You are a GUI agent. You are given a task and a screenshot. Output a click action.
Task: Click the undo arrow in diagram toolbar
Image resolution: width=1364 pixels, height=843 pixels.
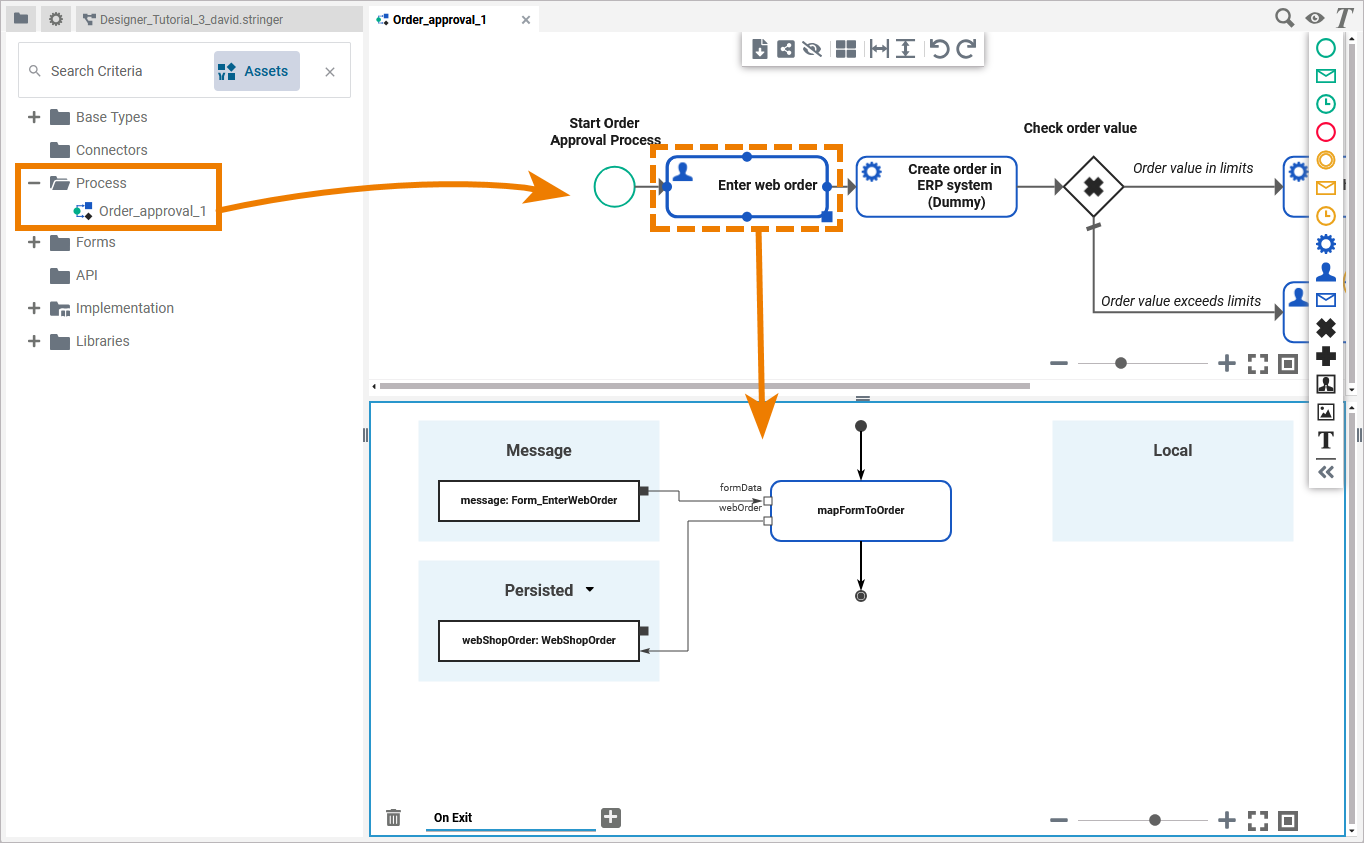coord(939,49)
